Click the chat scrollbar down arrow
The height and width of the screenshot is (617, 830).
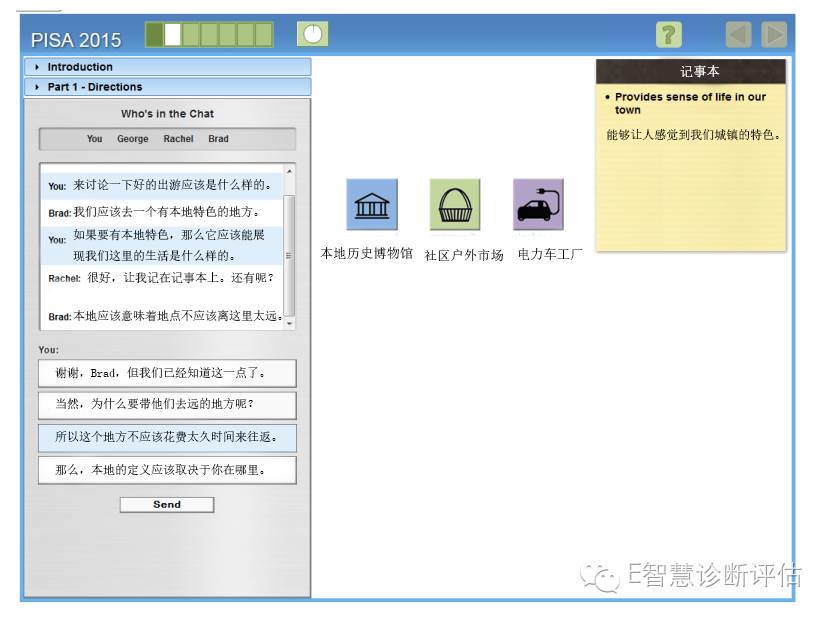[x=289, y=323]
